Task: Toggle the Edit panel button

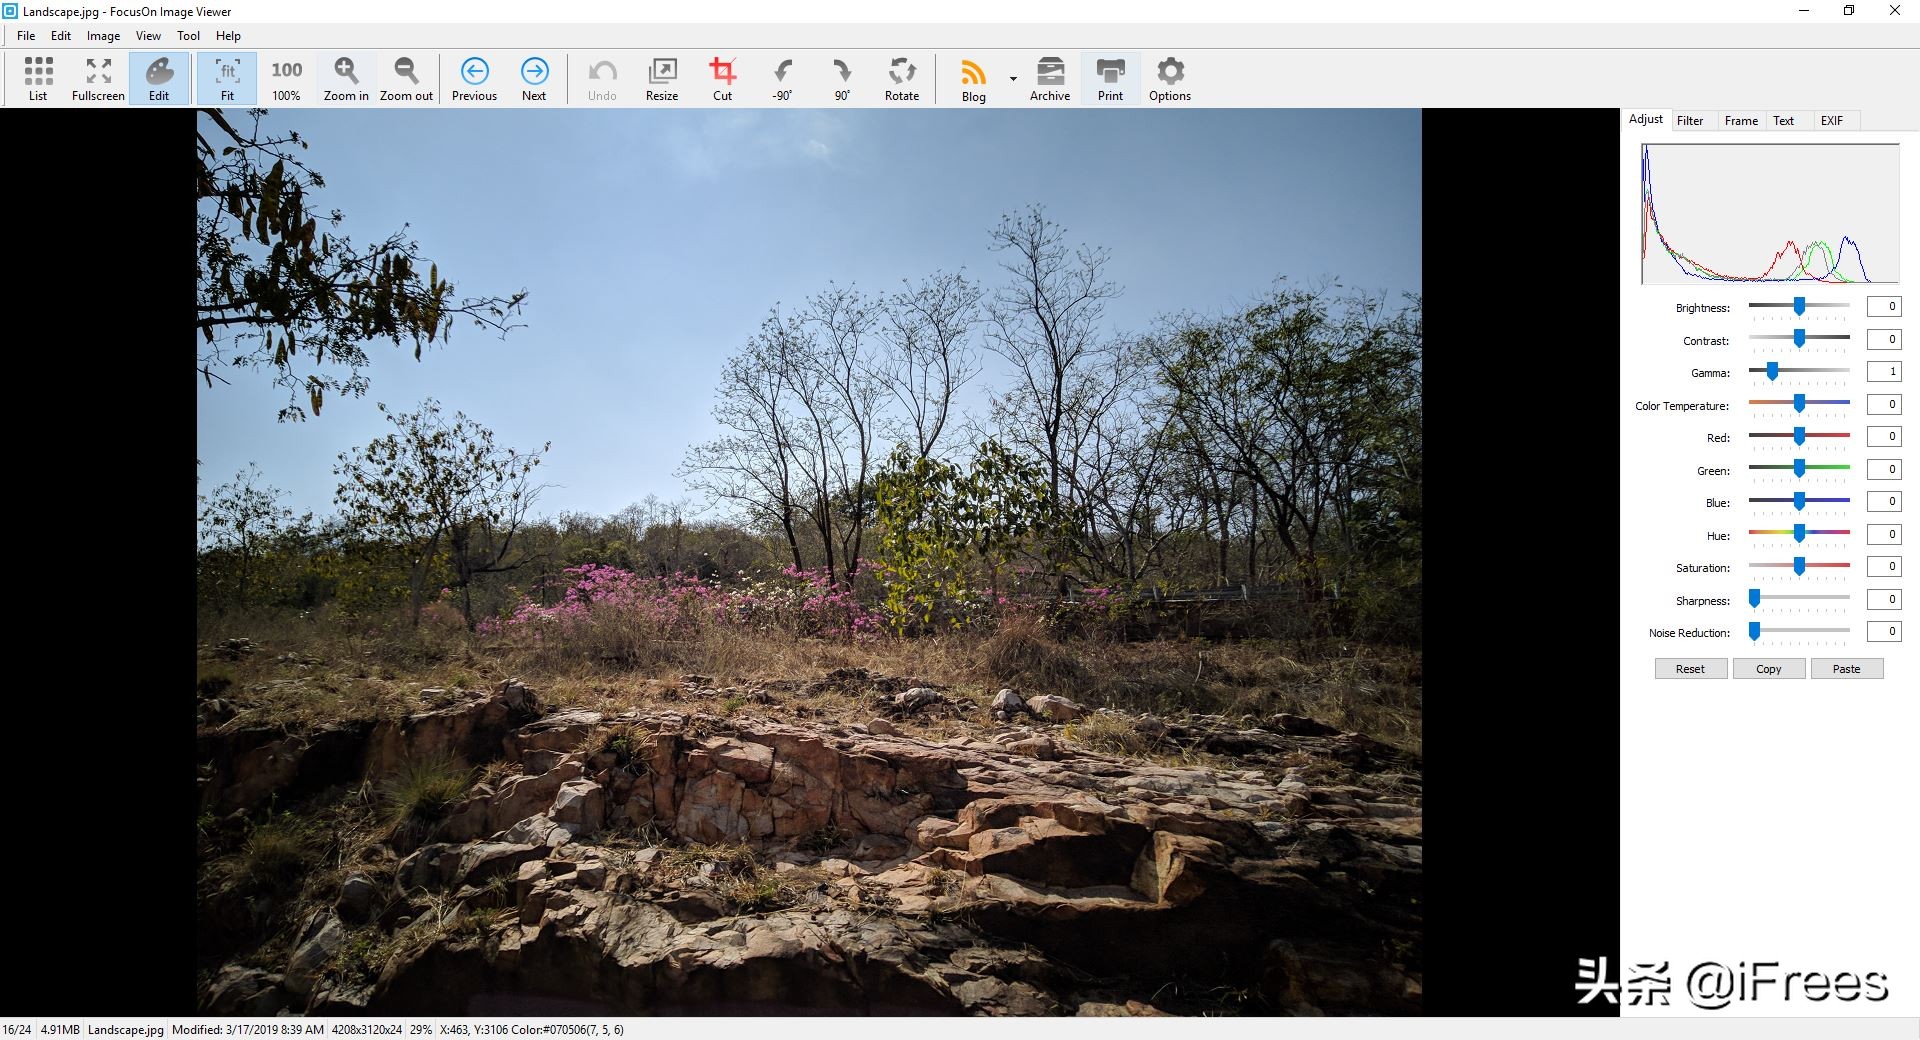Action: point(159,78)
